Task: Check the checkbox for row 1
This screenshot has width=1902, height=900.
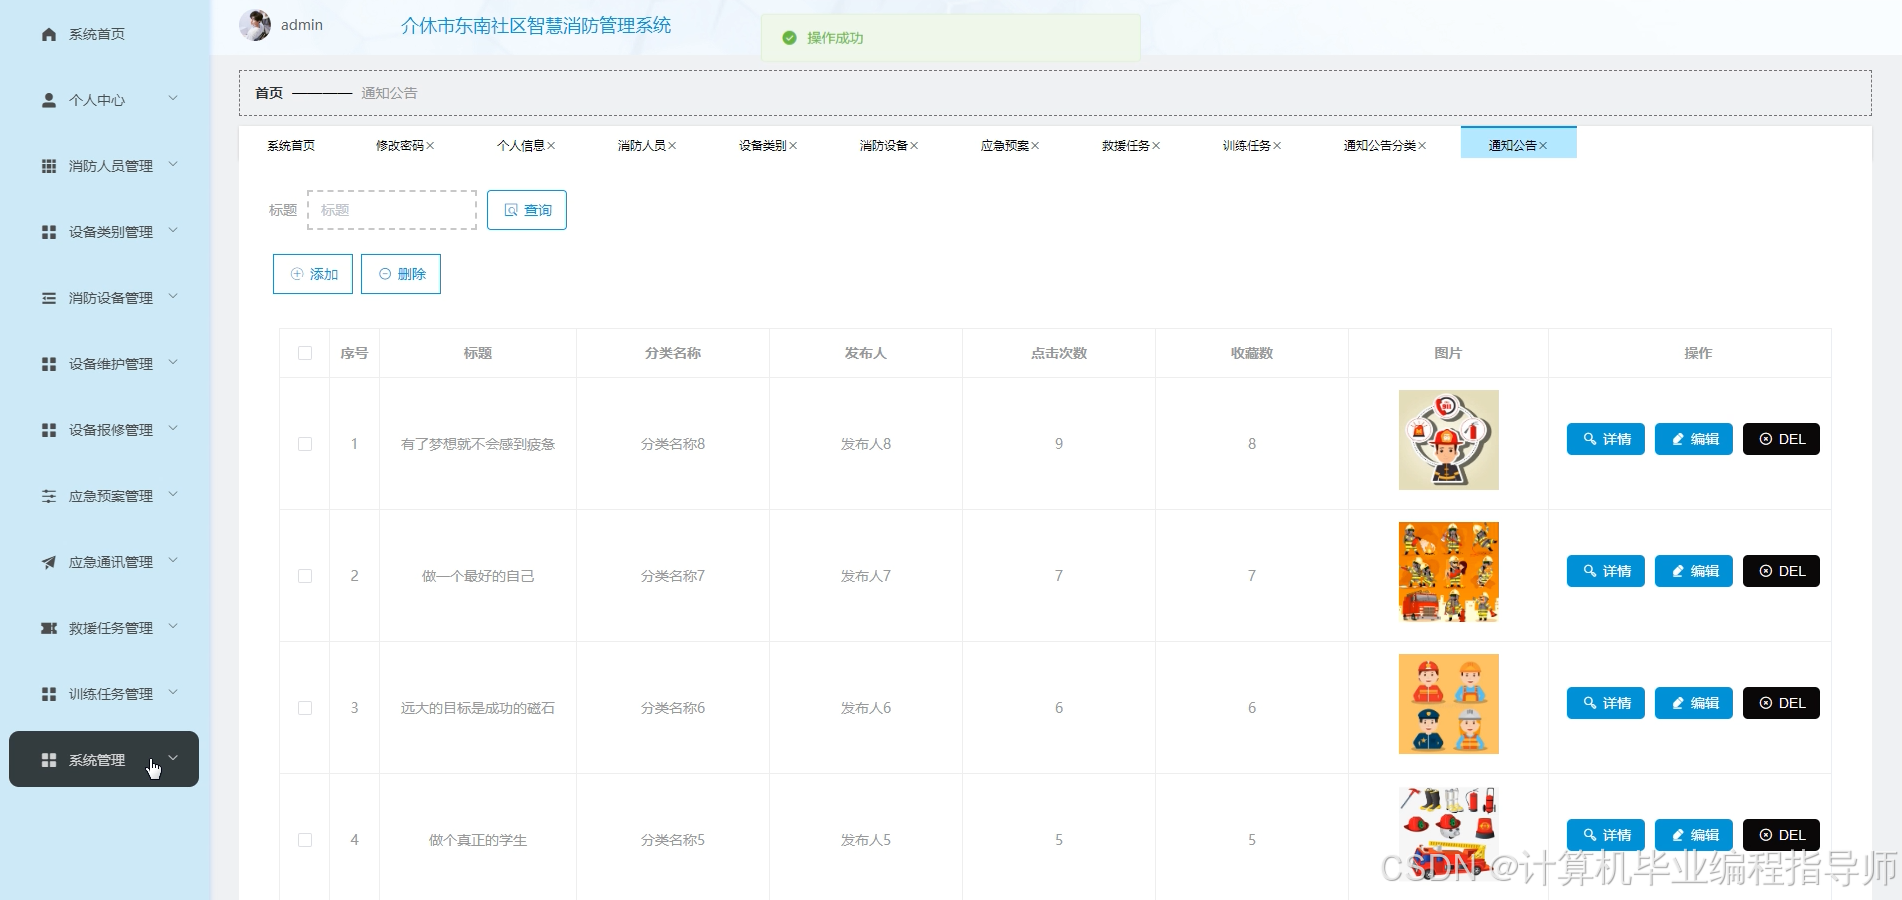Action: pos(305,444)
